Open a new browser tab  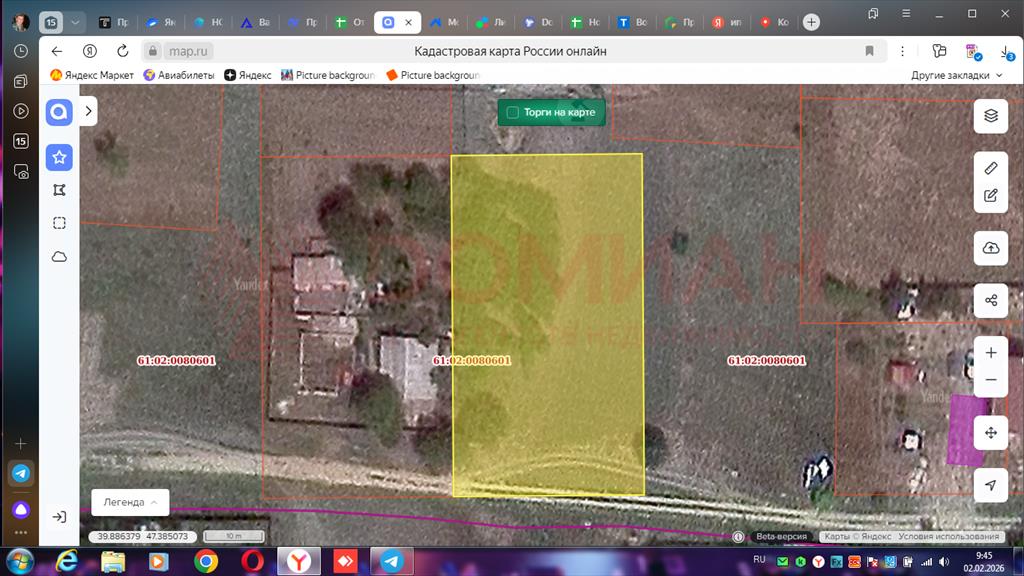tap(811, 22)
